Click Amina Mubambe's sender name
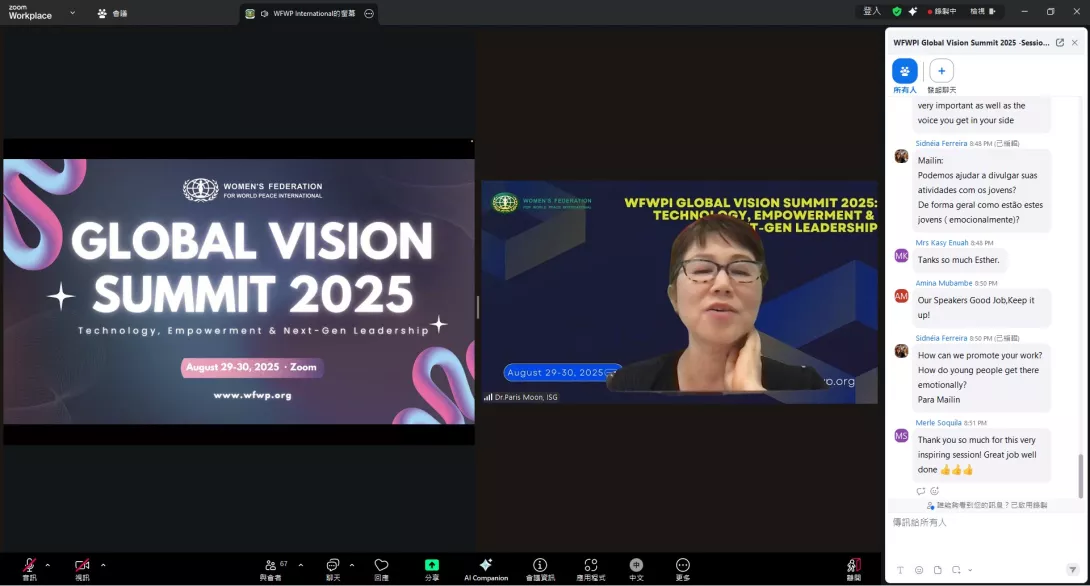Image resolution: width=1090 pixels, height=586 pixels. click(x=943, y=283)
